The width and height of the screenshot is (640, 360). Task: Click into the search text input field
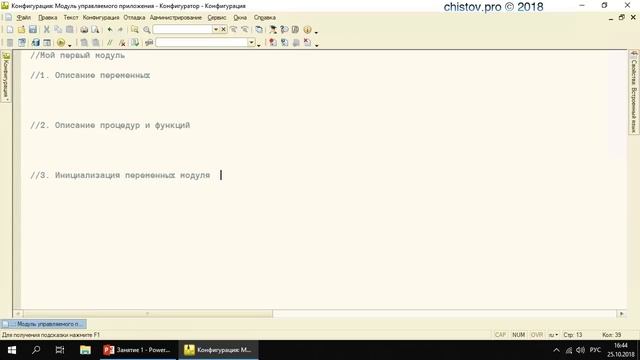tap(182, 29)
